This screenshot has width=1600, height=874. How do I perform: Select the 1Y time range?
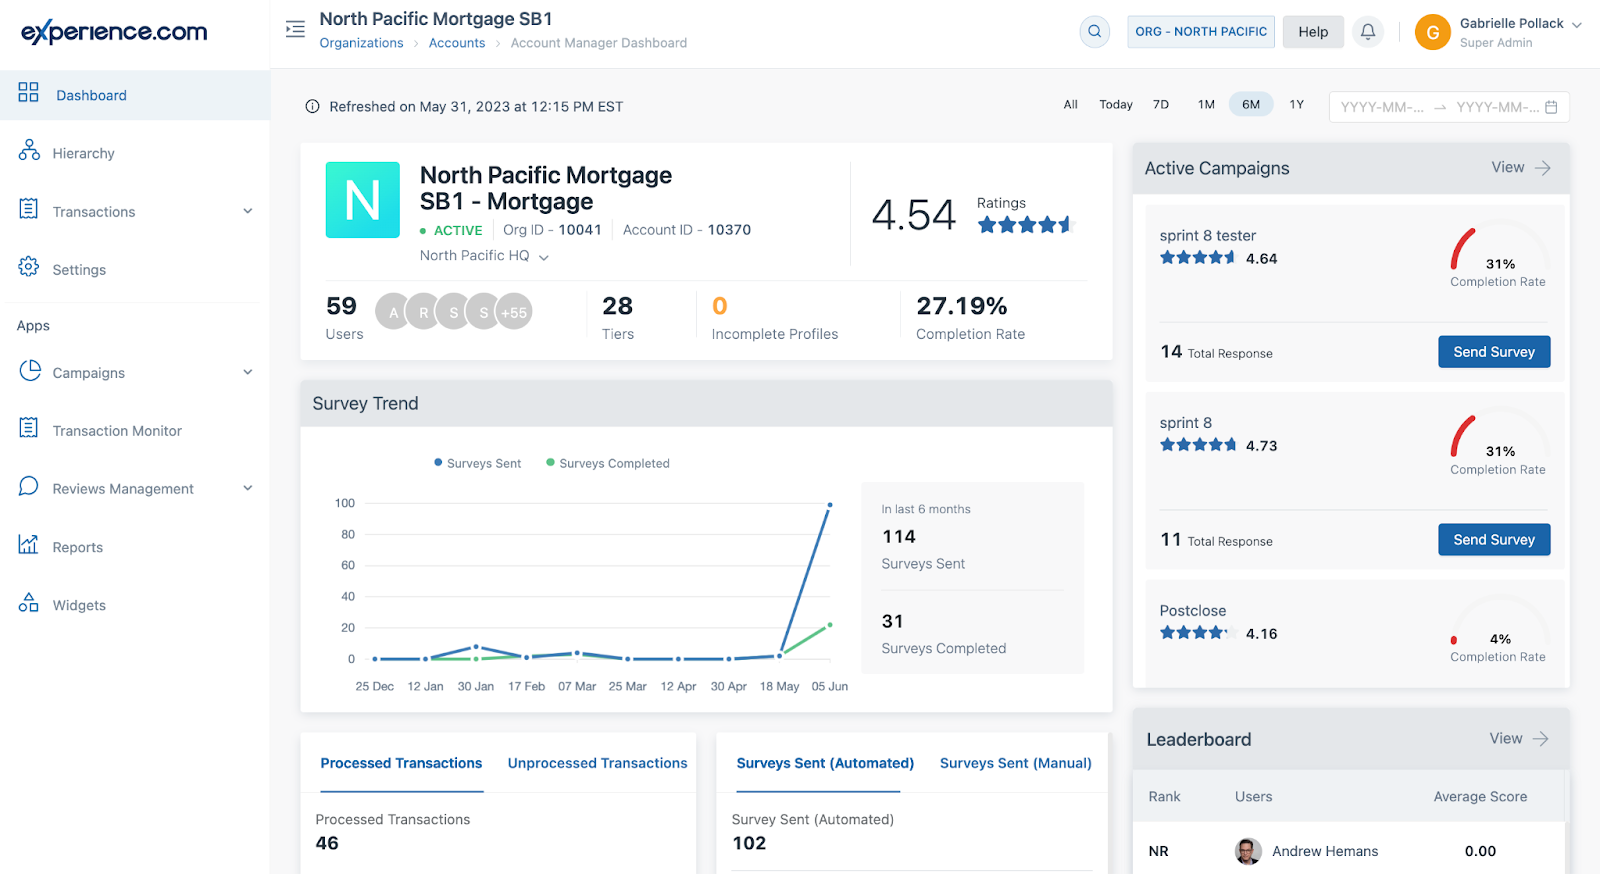[x=1297, y=104]
